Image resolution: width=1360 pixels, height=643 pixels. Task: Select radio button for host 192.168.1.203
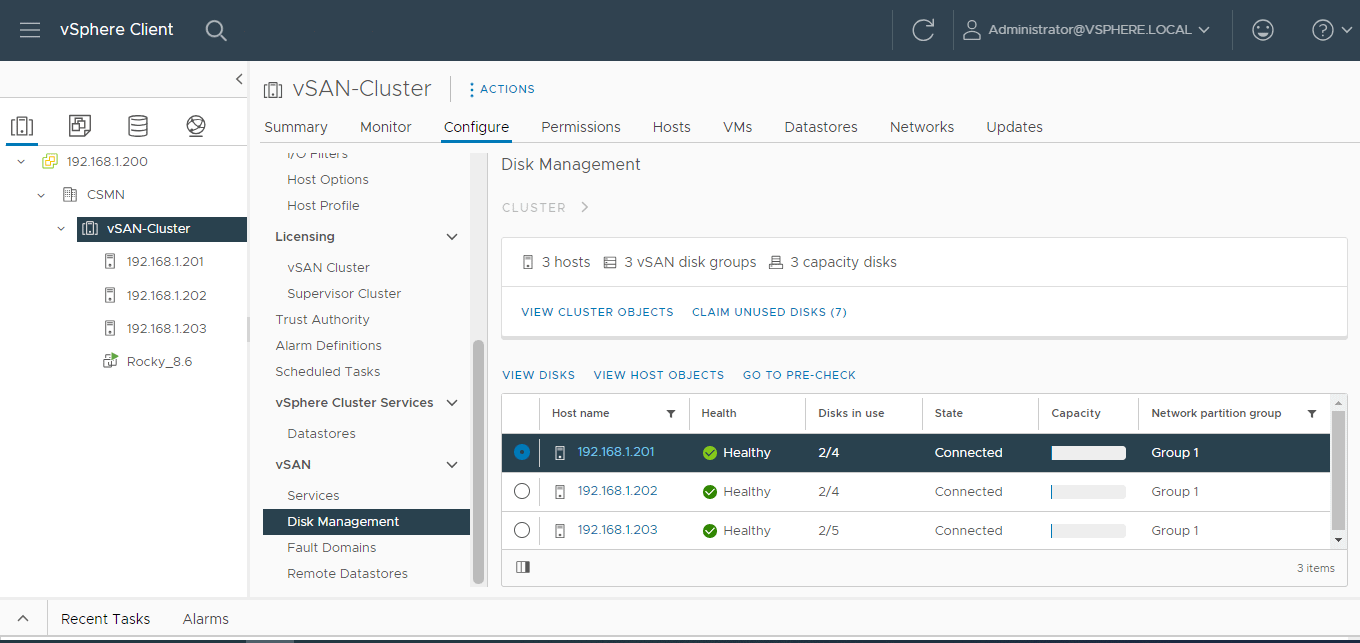(x=521, y=530)
